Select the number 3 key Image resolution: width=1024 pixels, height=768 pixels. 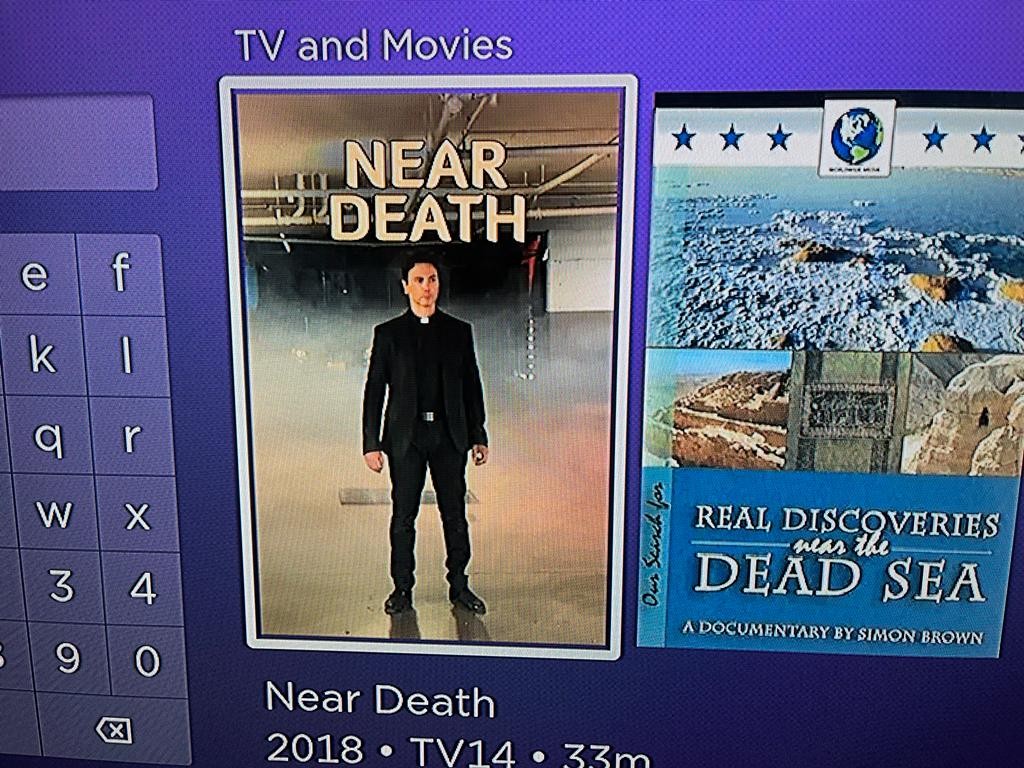62,586
